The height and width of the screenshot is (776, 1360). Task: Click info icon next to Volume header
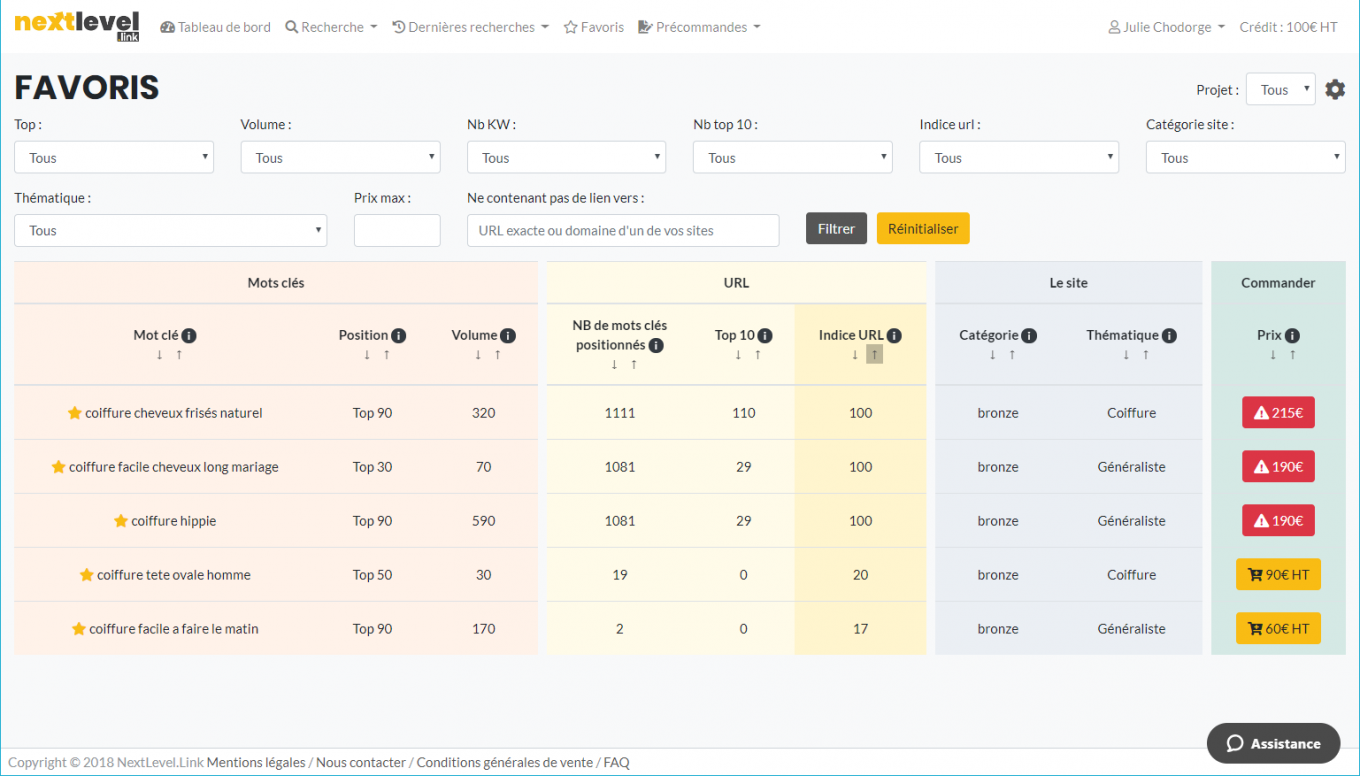coord(508,336)
